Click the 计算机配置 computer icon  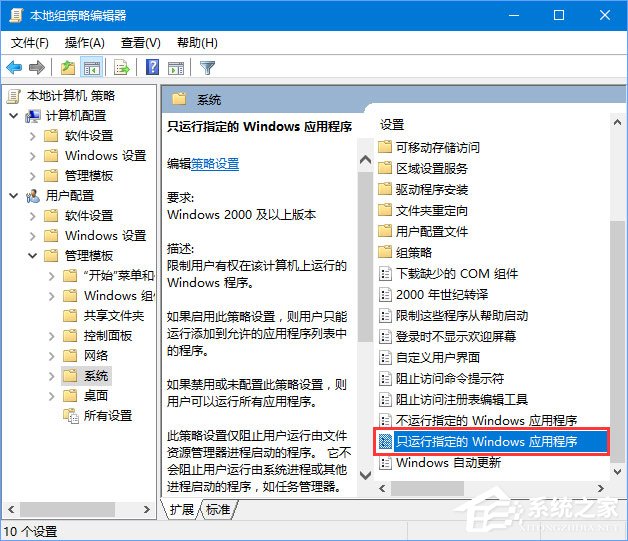pyautogui.click(x=33, y=116)
